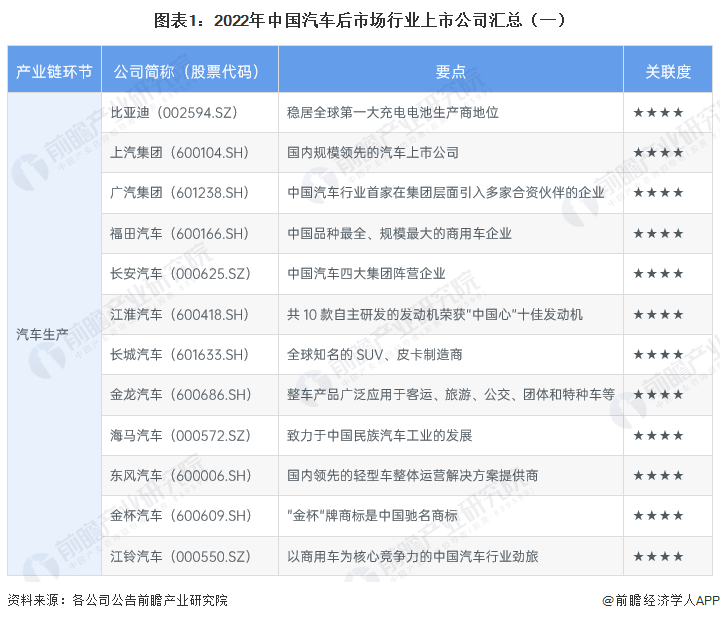720x621 pixels.
Task: Click the 江铃汽车（000550.SZ）cell
Action: click(190, 556)
